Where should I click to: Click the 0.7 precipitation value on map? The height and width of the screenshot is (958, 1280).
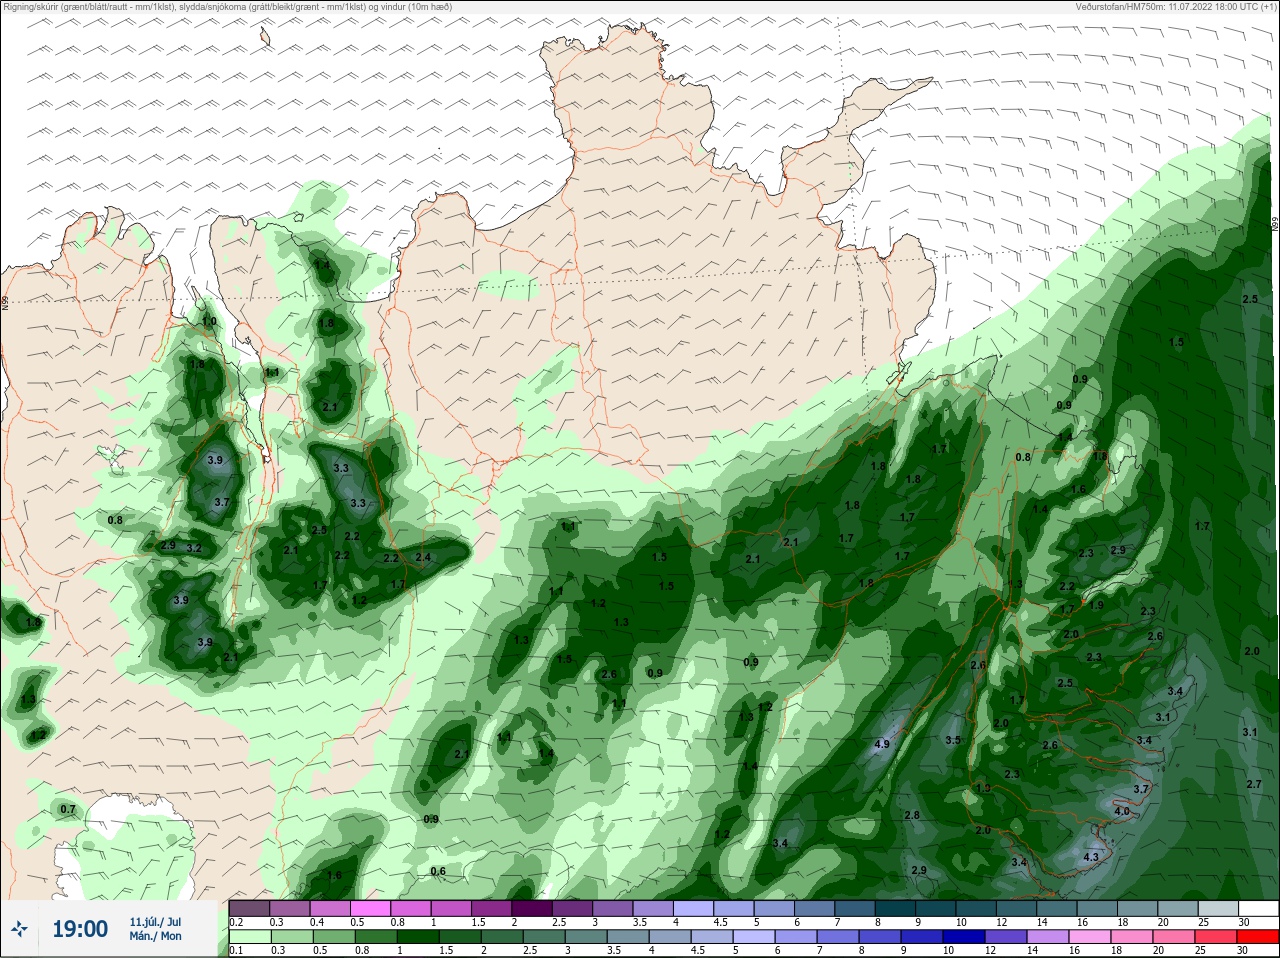pos(68,809)
